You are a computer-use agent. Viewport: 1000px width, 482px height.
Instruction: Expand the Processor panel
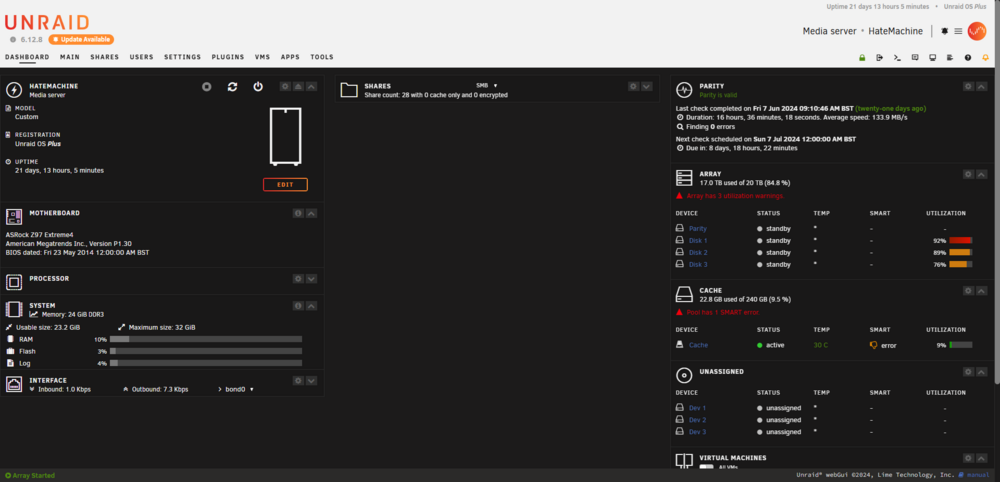click(311, 279)
